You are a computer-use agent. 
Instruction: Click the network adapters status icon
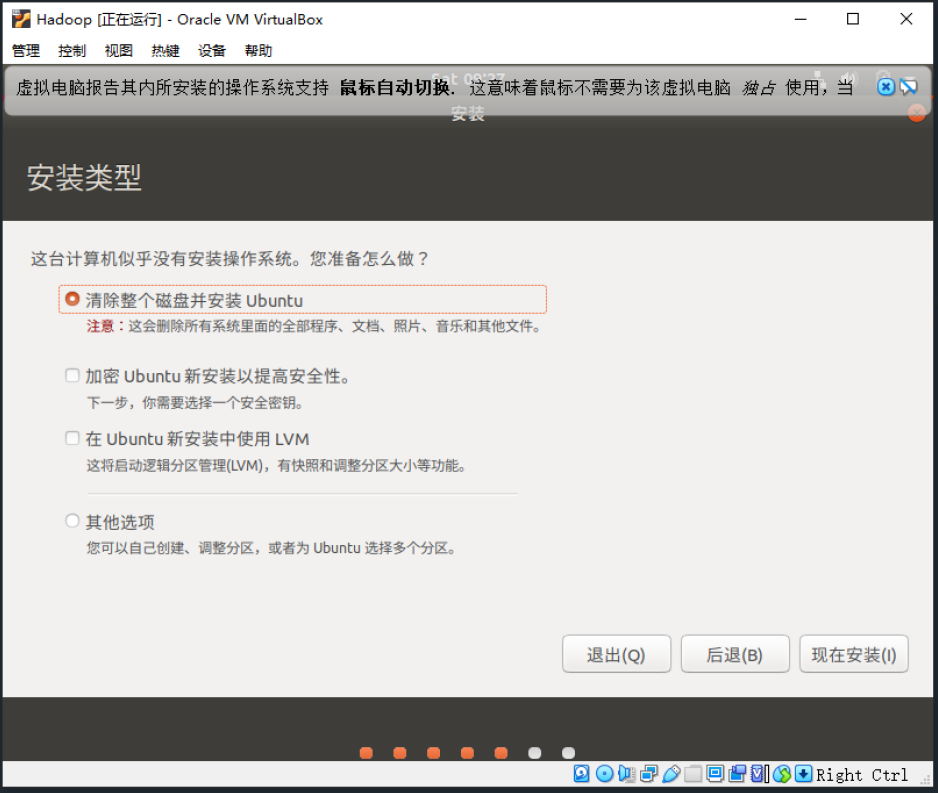[x=649, y=774]
